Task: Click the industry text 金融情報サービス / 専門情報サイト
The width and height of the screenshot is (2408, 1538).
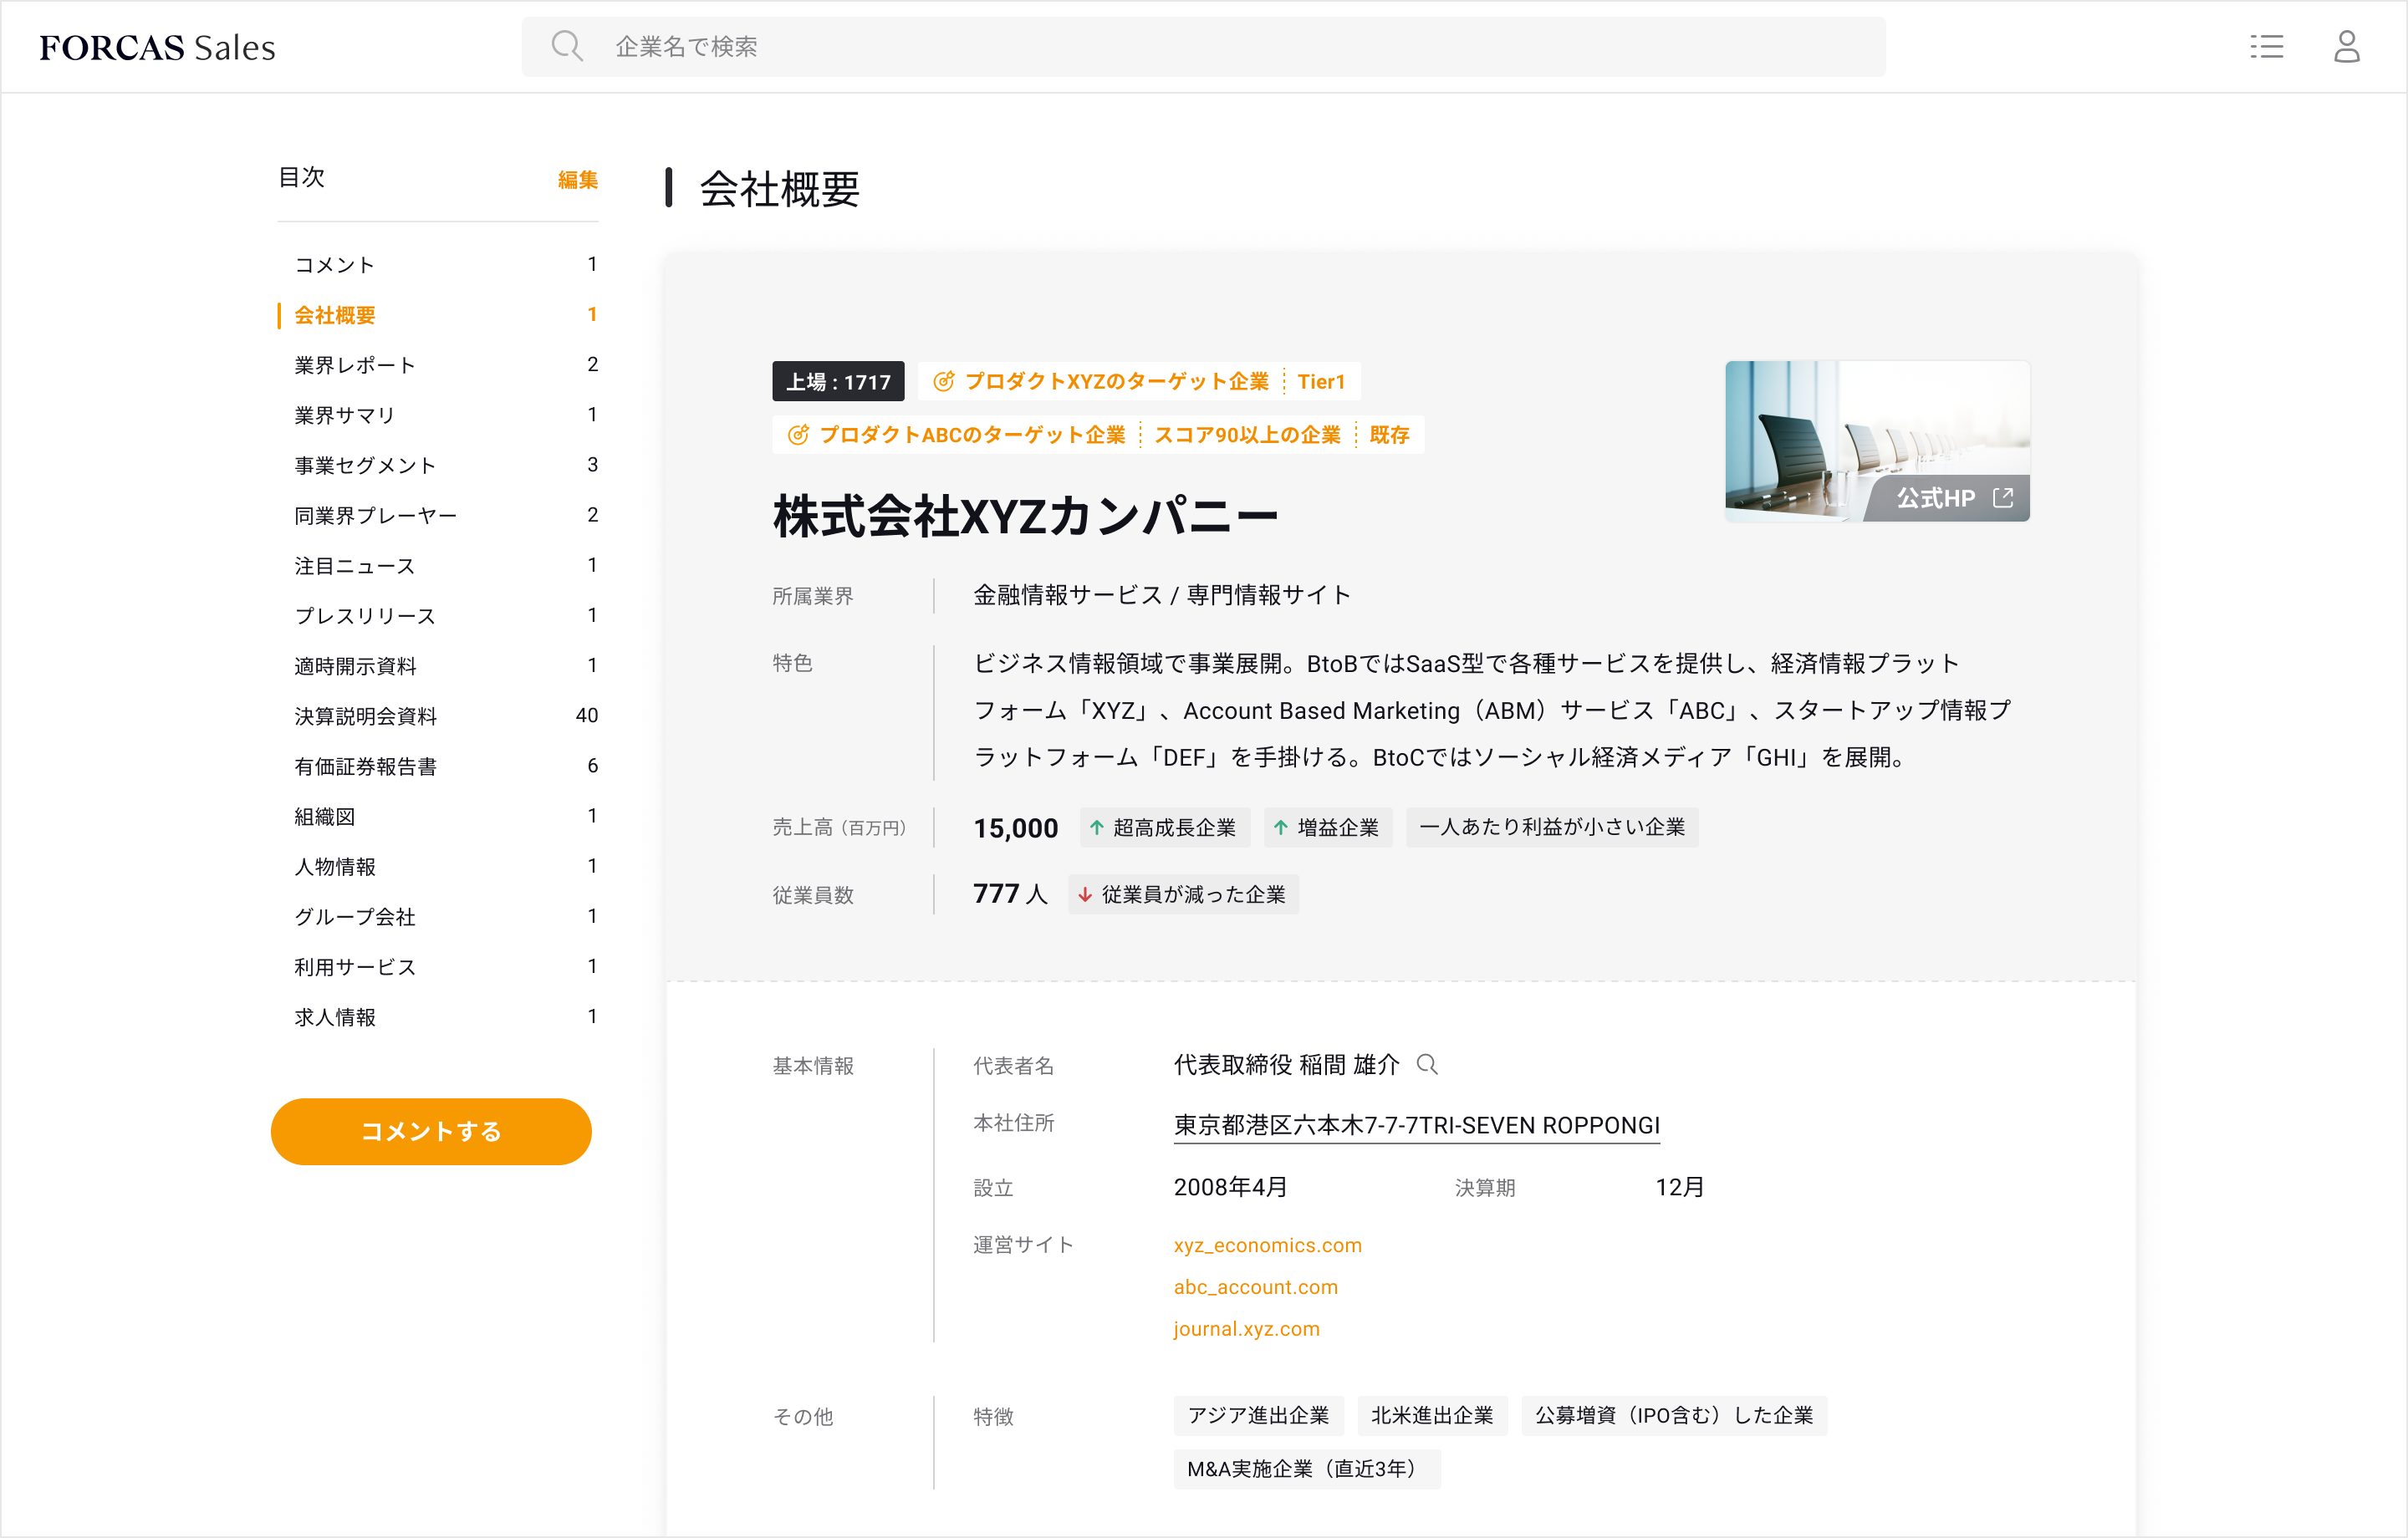Action: (1162, 595)
